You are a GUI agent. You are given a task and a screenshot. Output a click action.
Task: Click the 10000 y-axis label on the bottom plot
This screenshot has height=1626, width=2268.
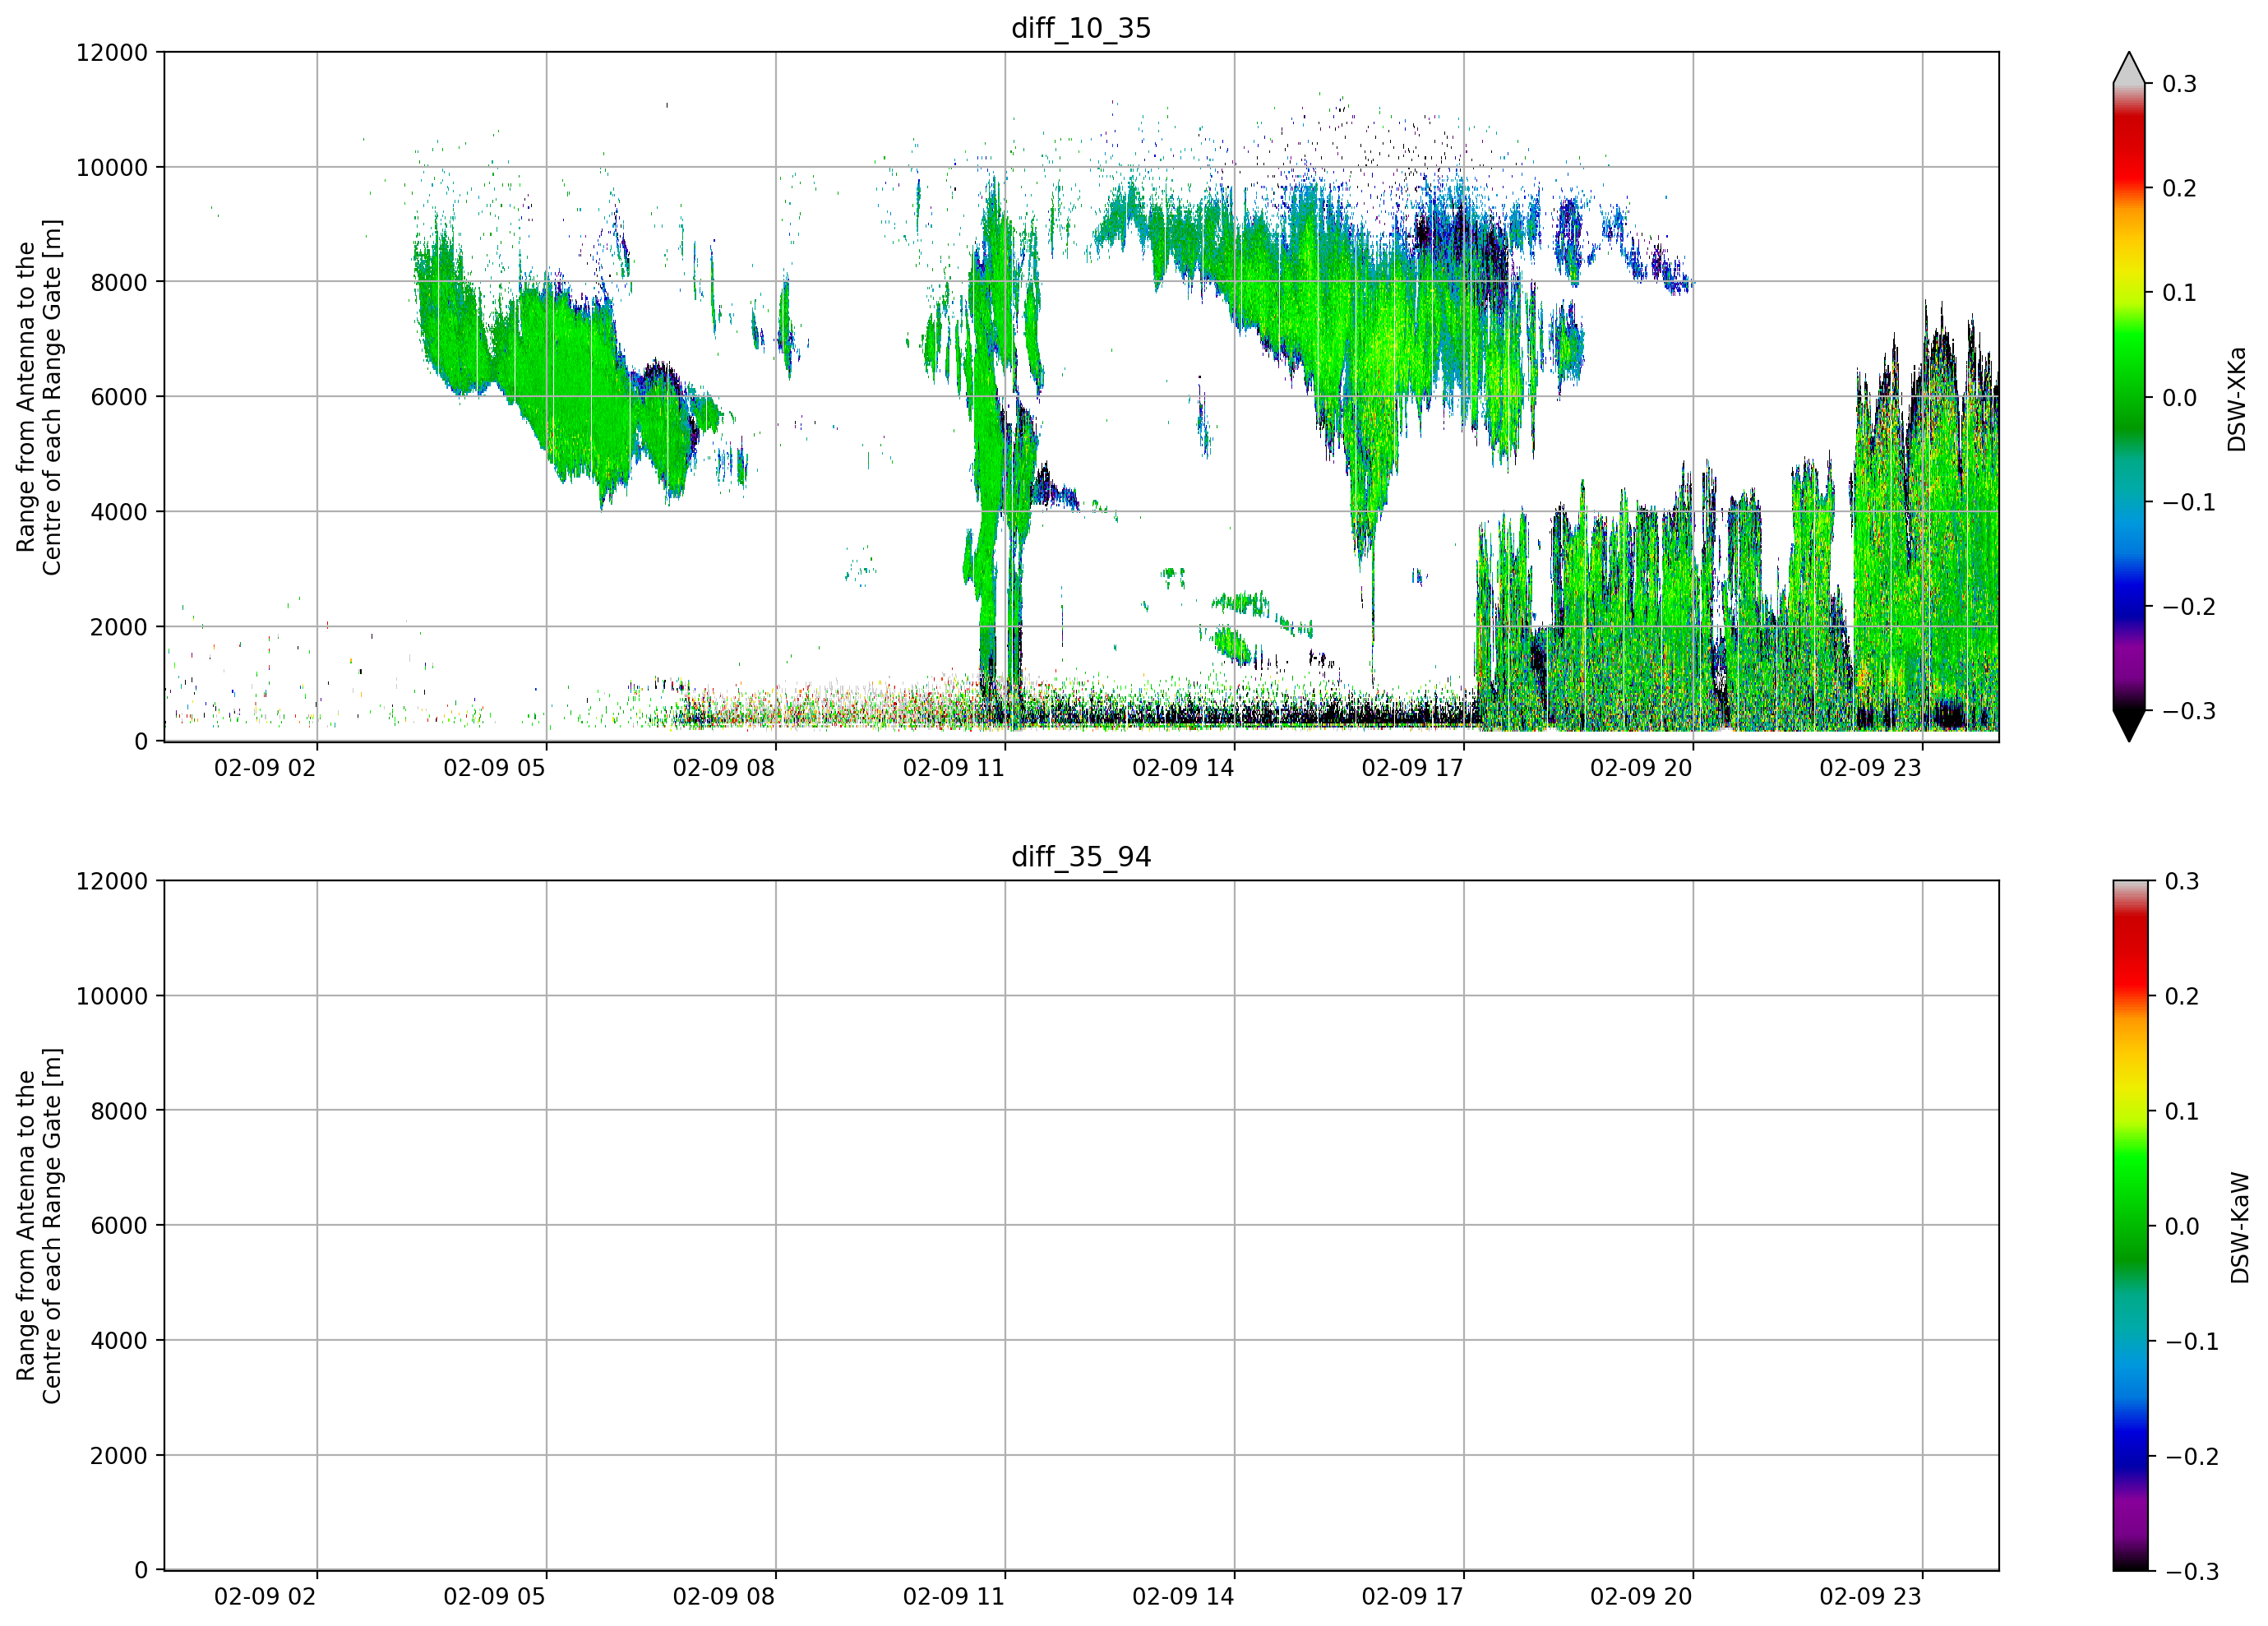point(112,996)
